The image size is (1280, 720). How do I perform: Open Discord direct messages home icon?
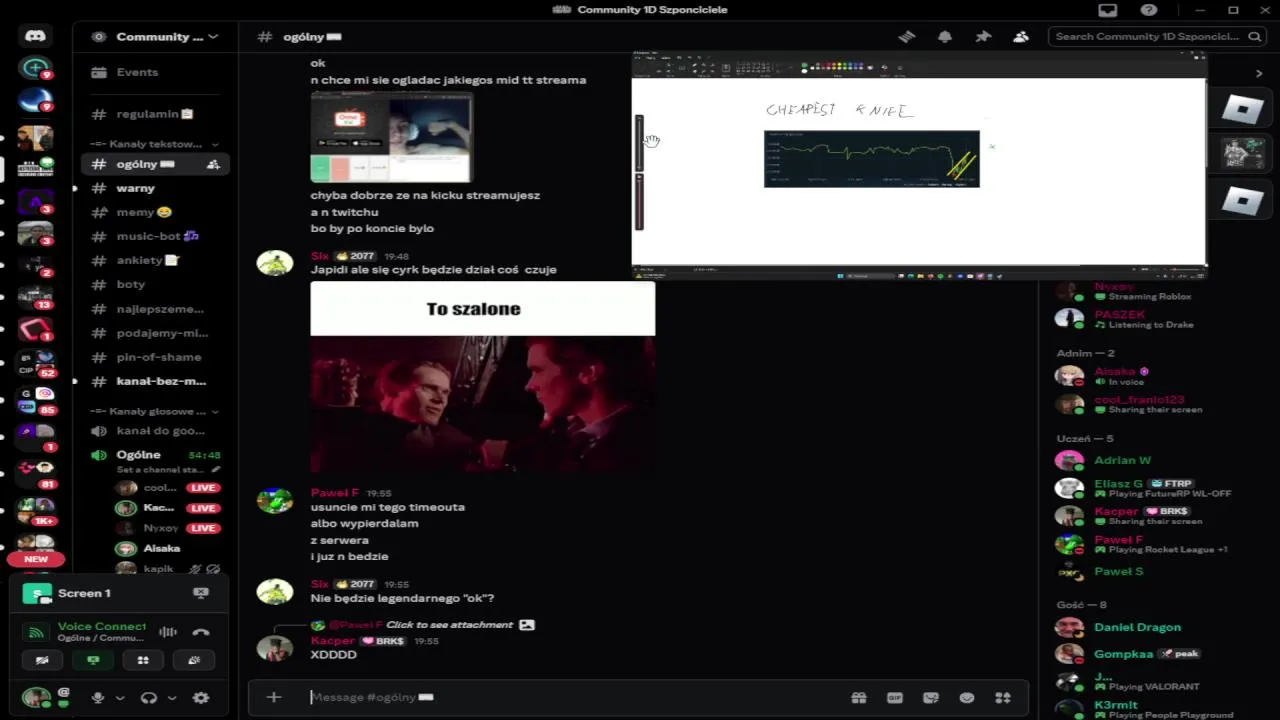coord(35,36)
